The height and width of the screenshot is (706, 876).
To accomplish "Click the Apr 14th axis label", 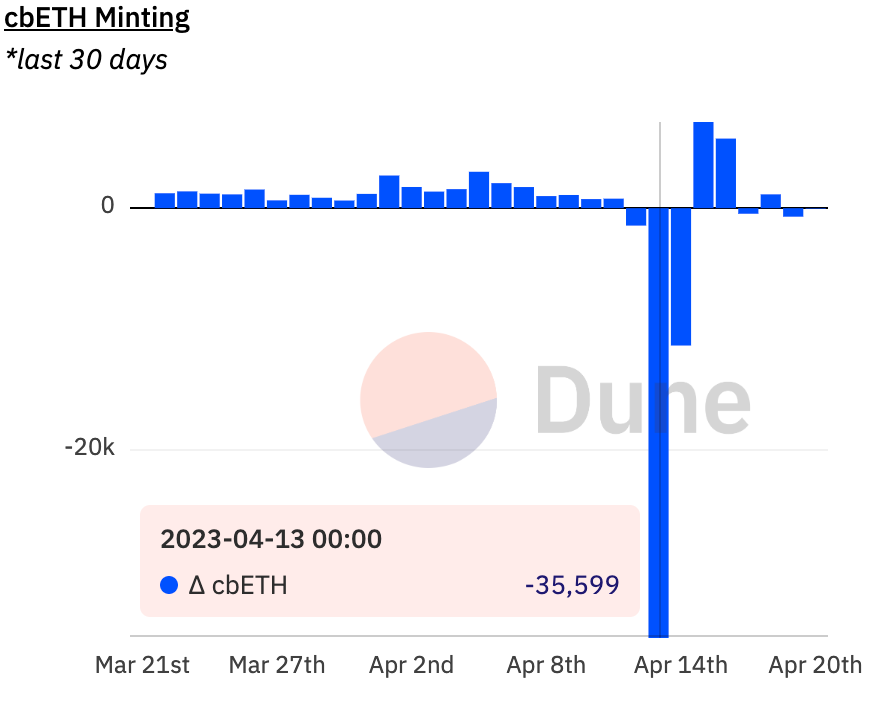I will pyautogui.click(x=681, y=665).
